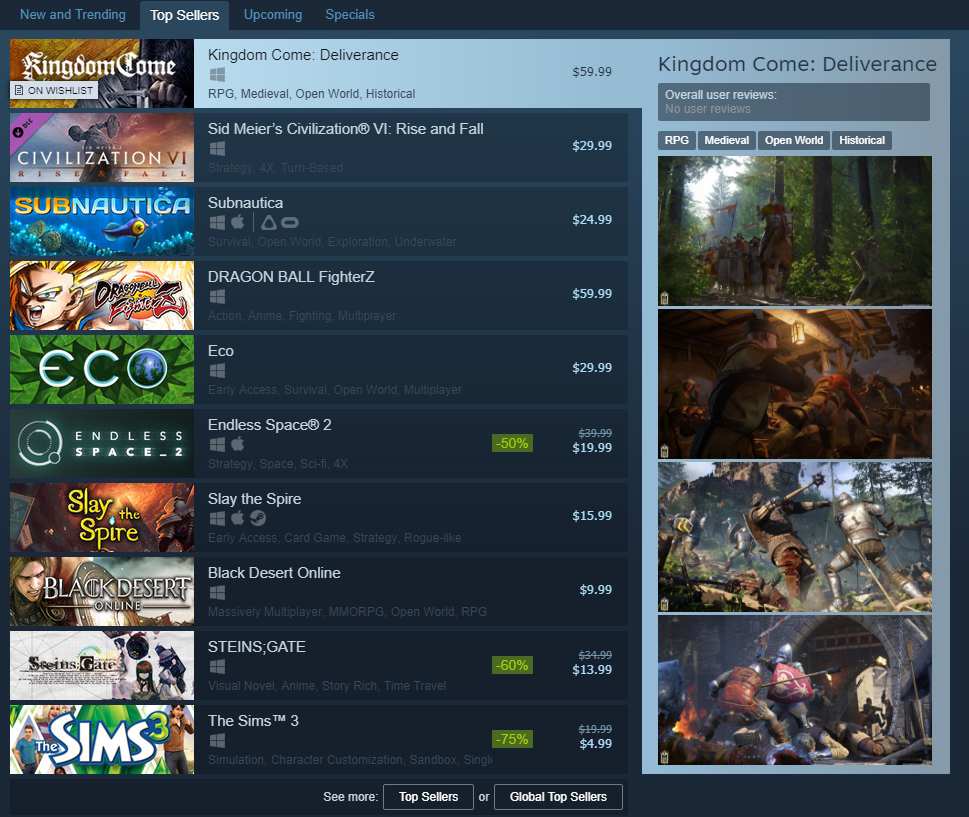
Task: View the armored knights battle screenshot
Action: [x=795, y=537]
